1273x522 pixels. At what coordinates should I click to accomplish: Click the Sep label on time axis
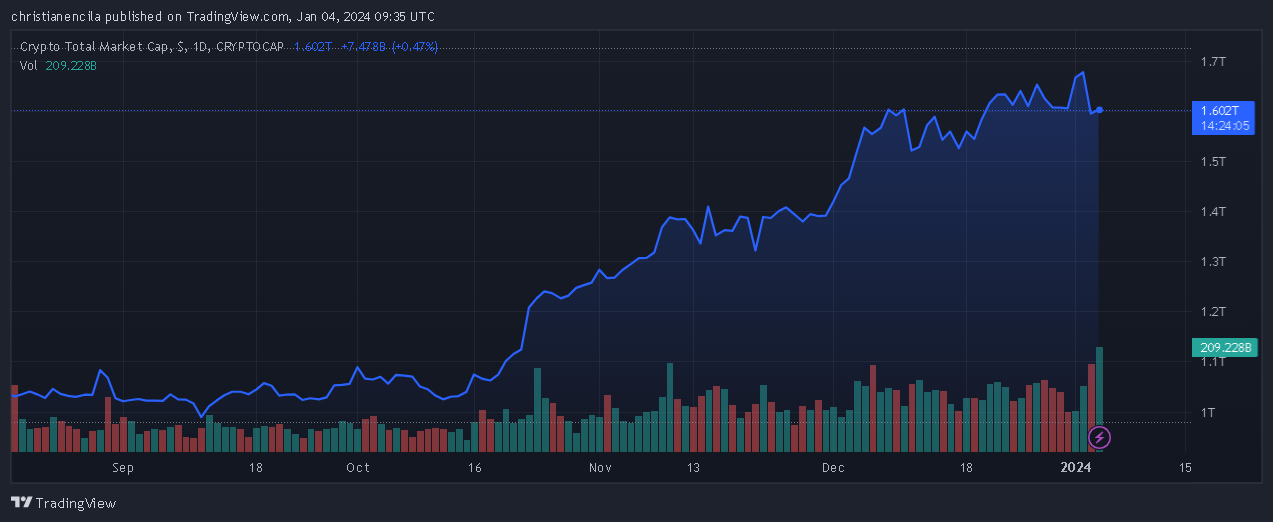(123, 467)
